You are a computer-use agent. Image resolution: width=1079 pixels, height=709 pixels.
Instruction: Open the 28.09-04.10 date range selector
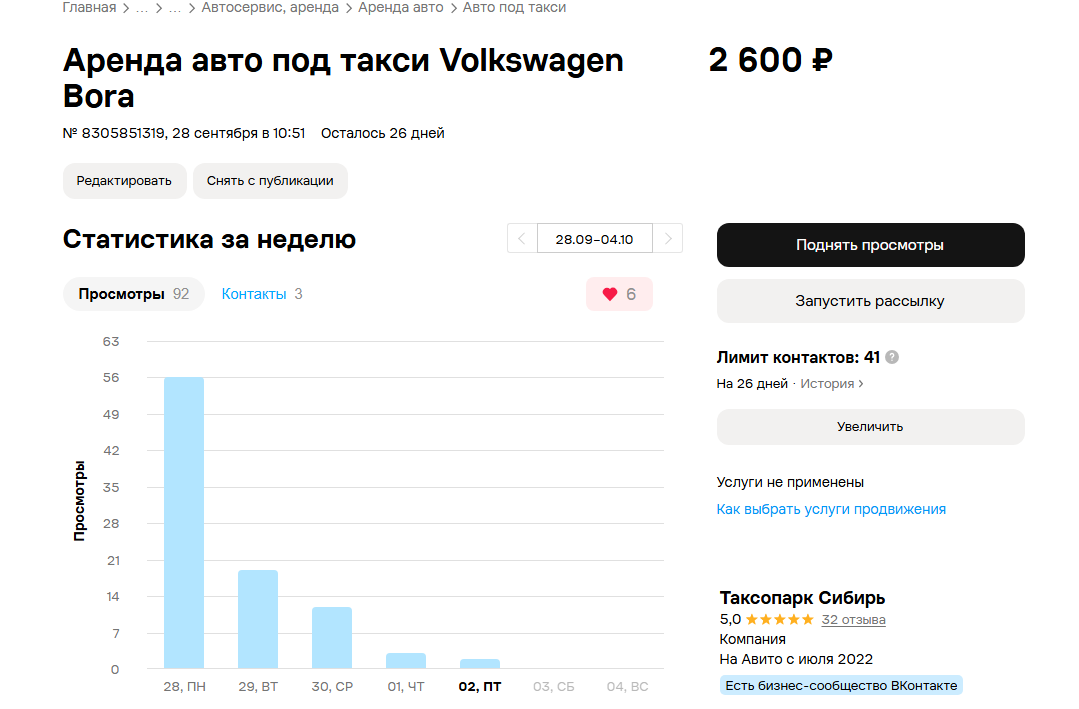point(595,239)
